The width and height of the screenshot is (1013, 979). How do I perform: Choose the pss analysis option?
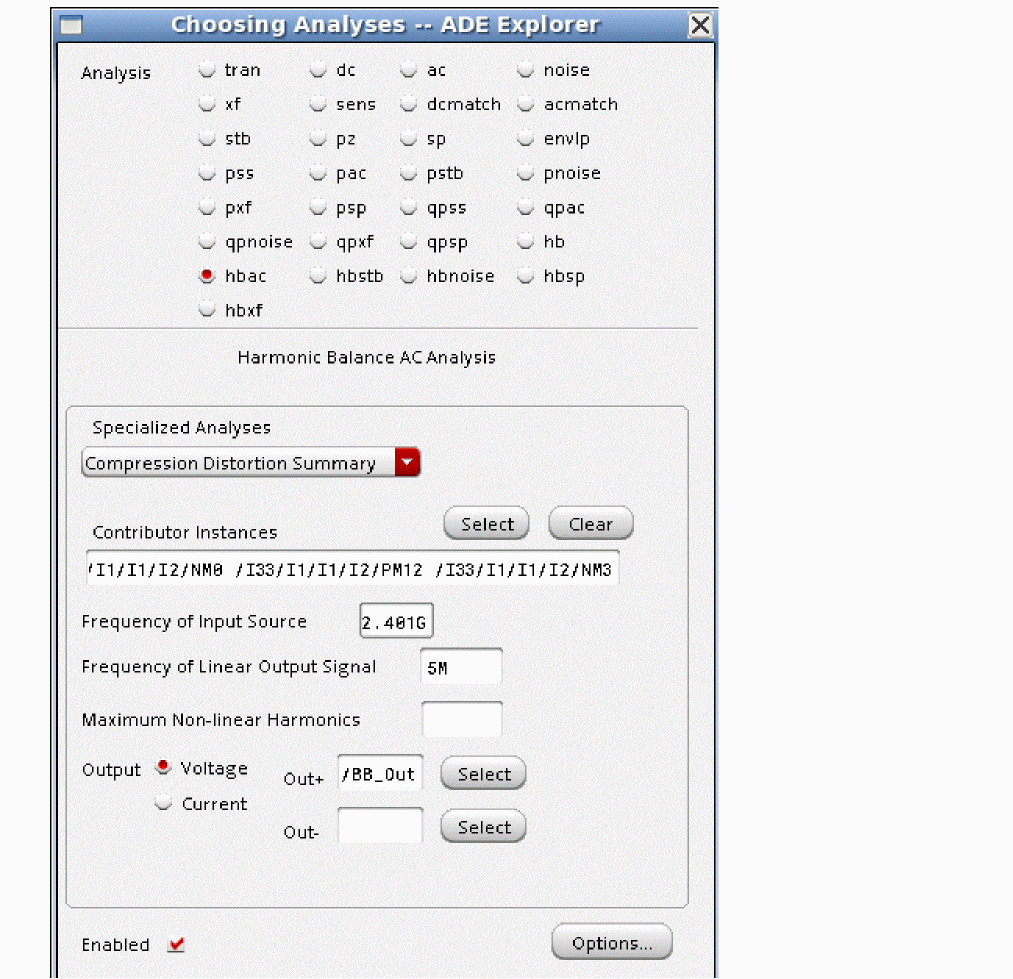[207, 173]
